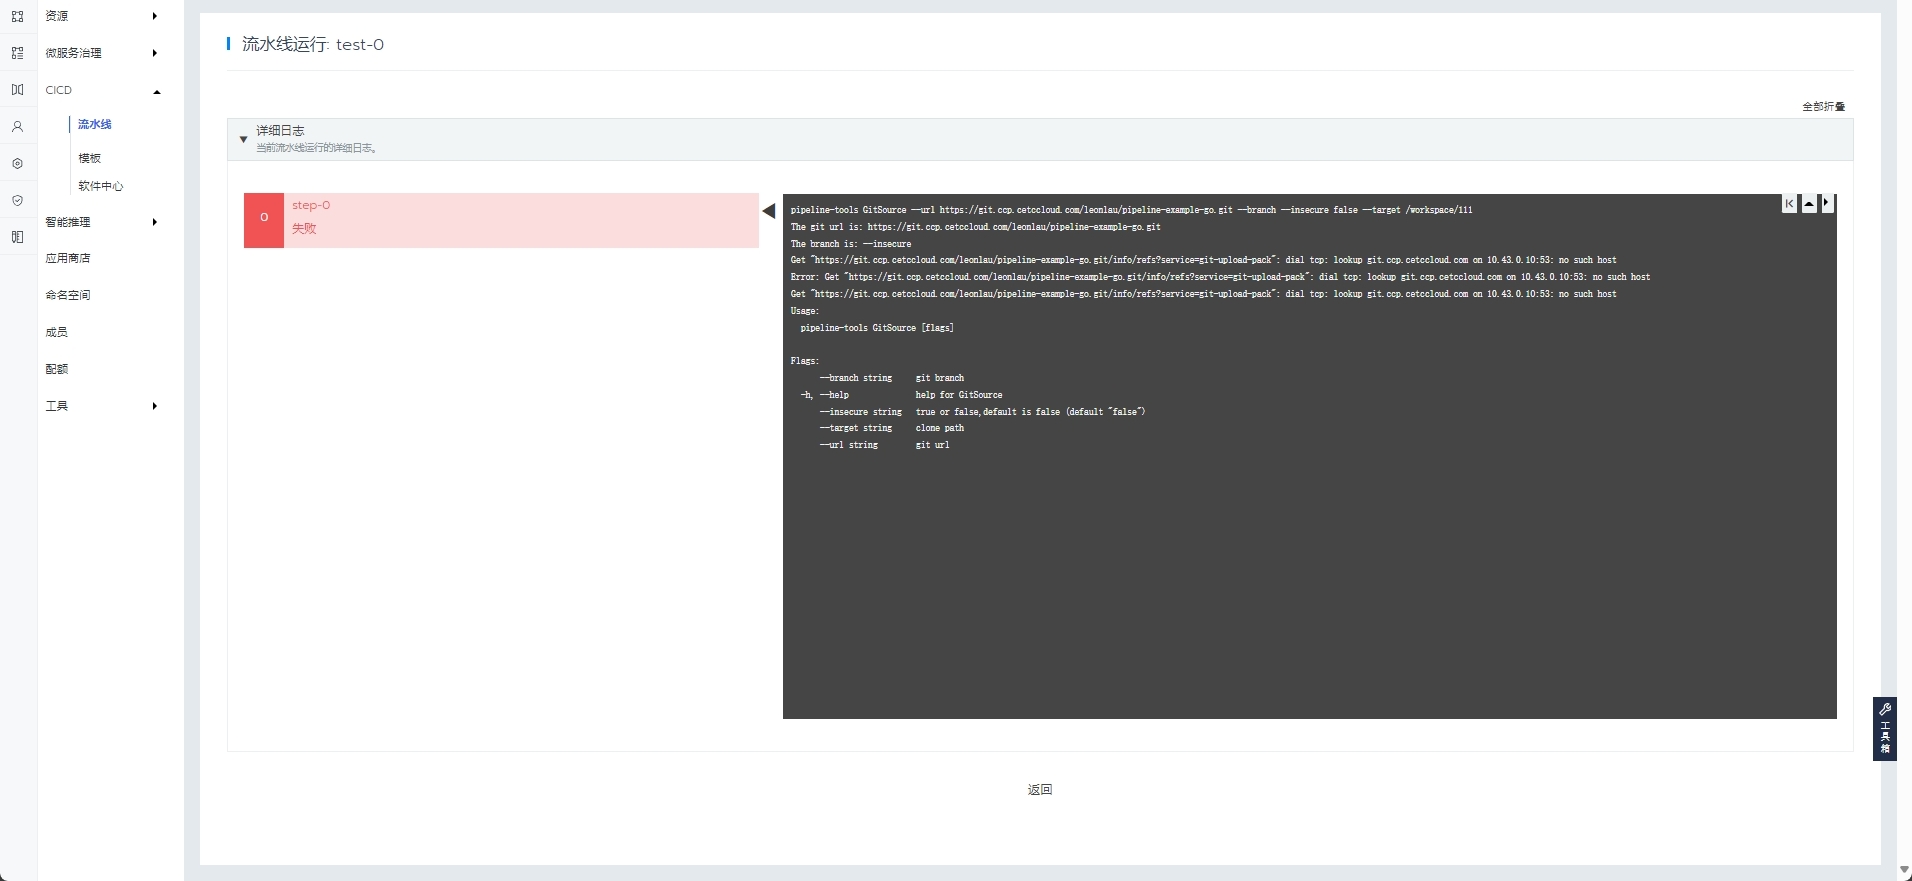1912x881 pixels.
Task: Click the 返回 back button
Action: [x=1040, y=789]
